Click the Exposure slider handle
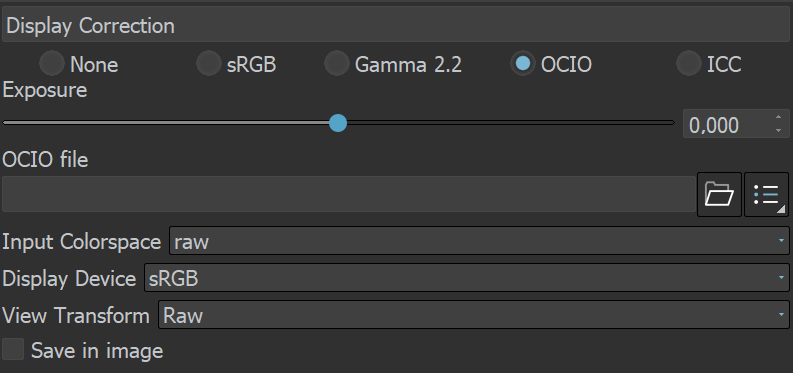The image size is (793, 373). point(338,123)
